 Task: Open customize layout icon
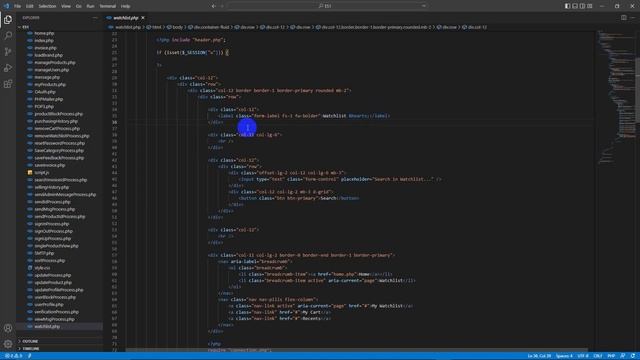coord(589,6)
